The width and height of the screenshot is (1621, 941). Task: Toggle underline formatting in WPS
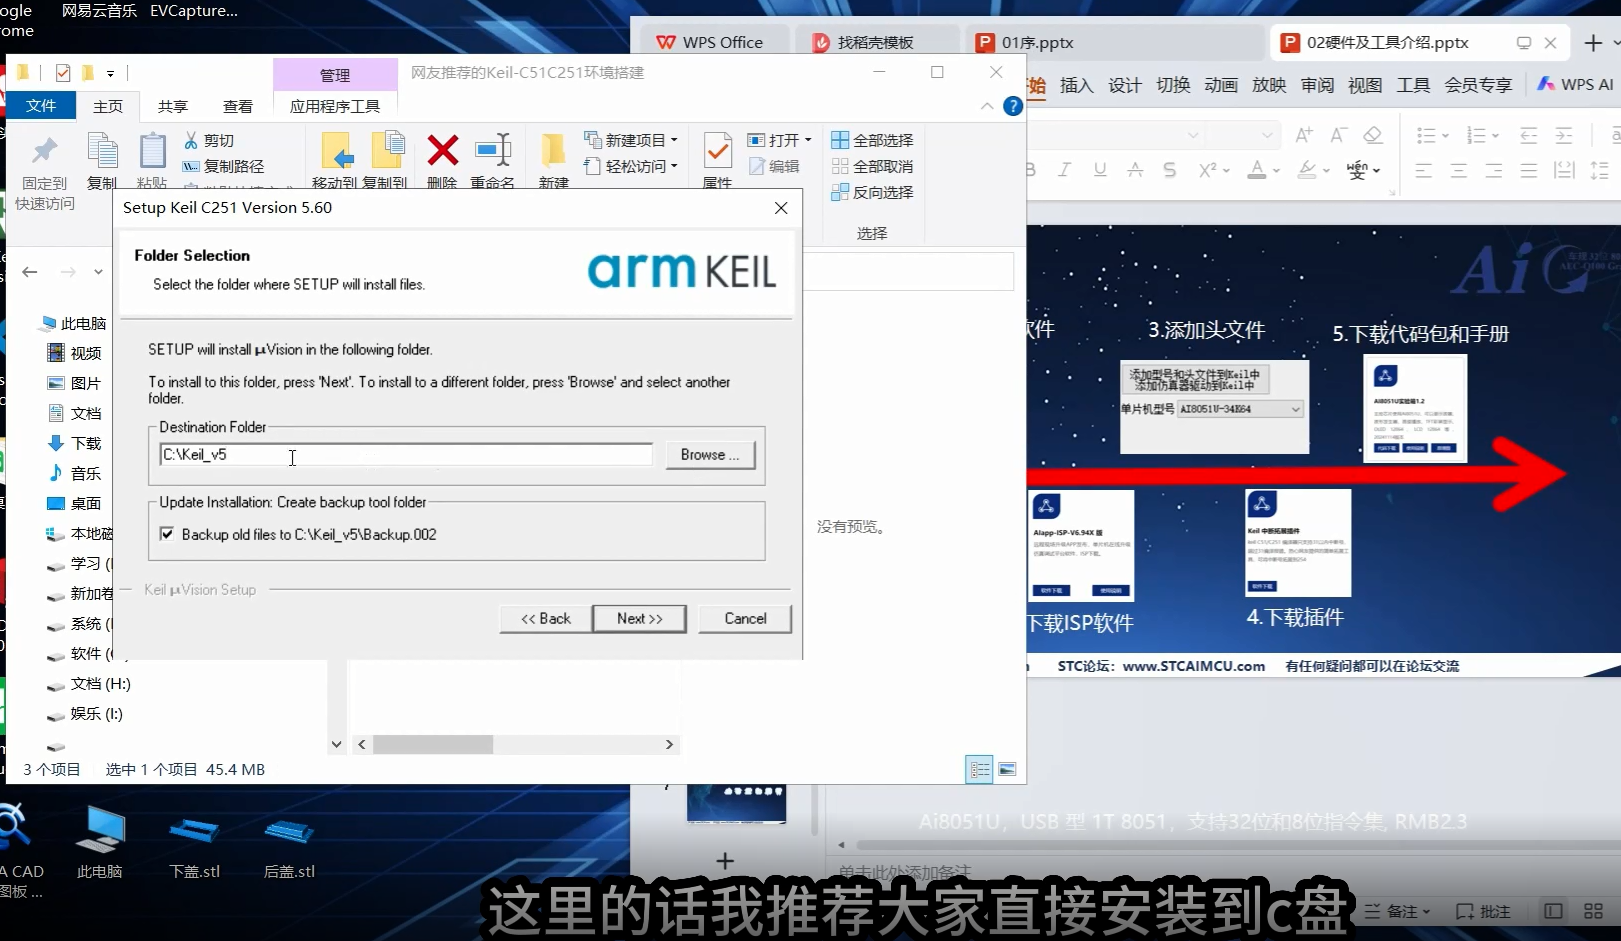point(1100,170)
